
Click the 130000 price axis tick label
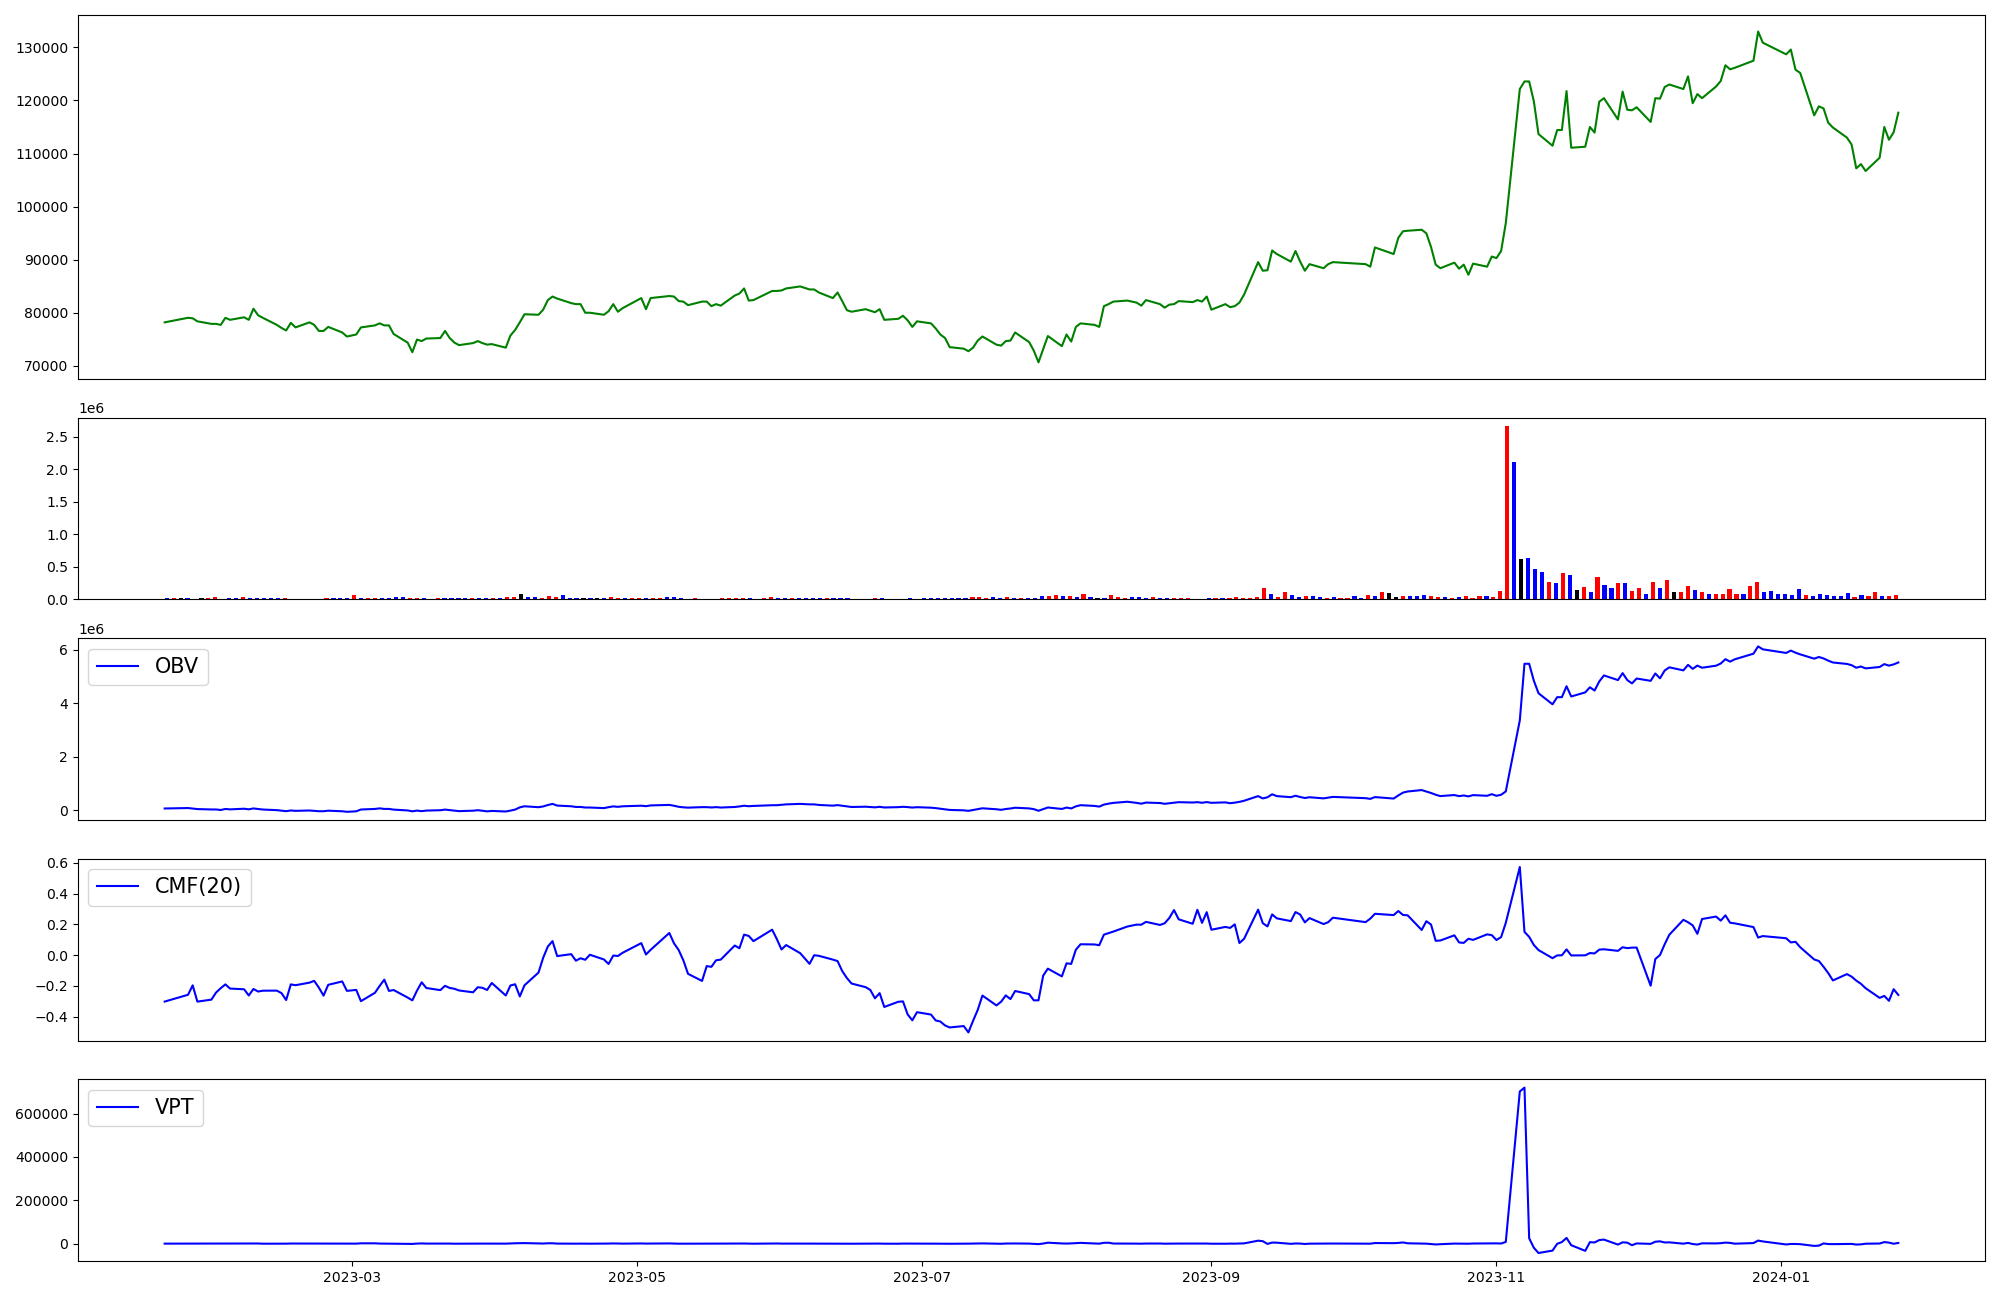(x=42, y=48)
